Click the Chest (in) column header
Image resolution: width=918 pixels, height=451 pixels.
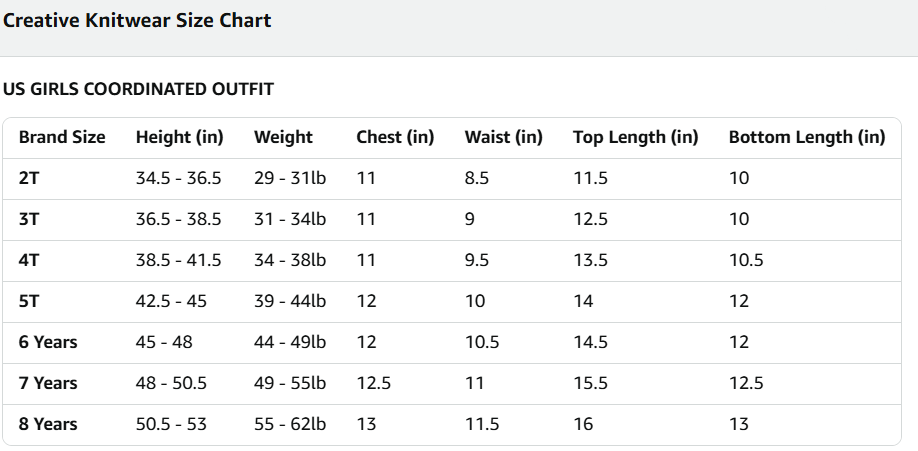[x=395, y=137]
